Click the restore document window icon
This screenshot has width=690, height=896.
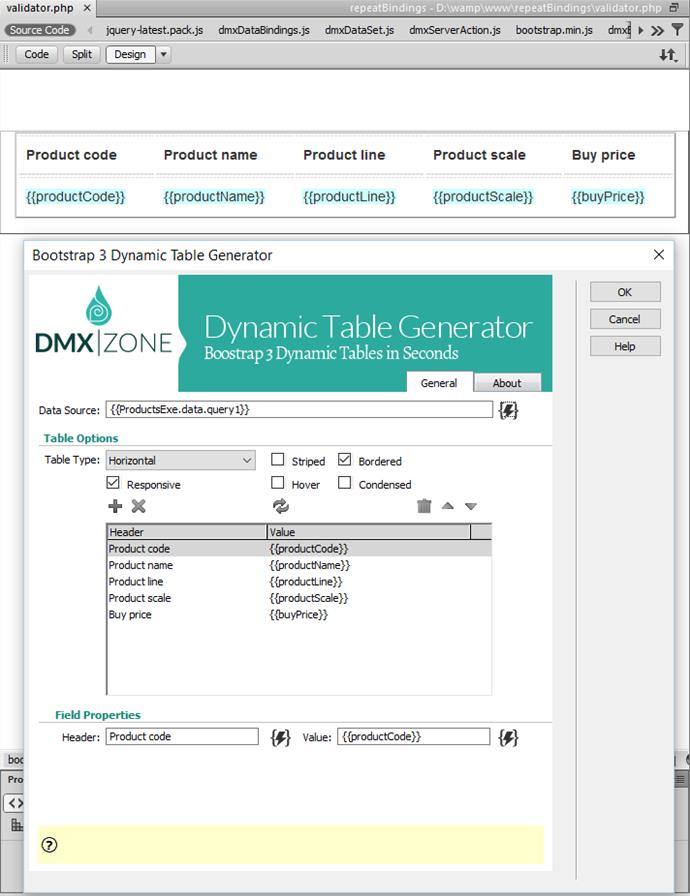[675, 8]
